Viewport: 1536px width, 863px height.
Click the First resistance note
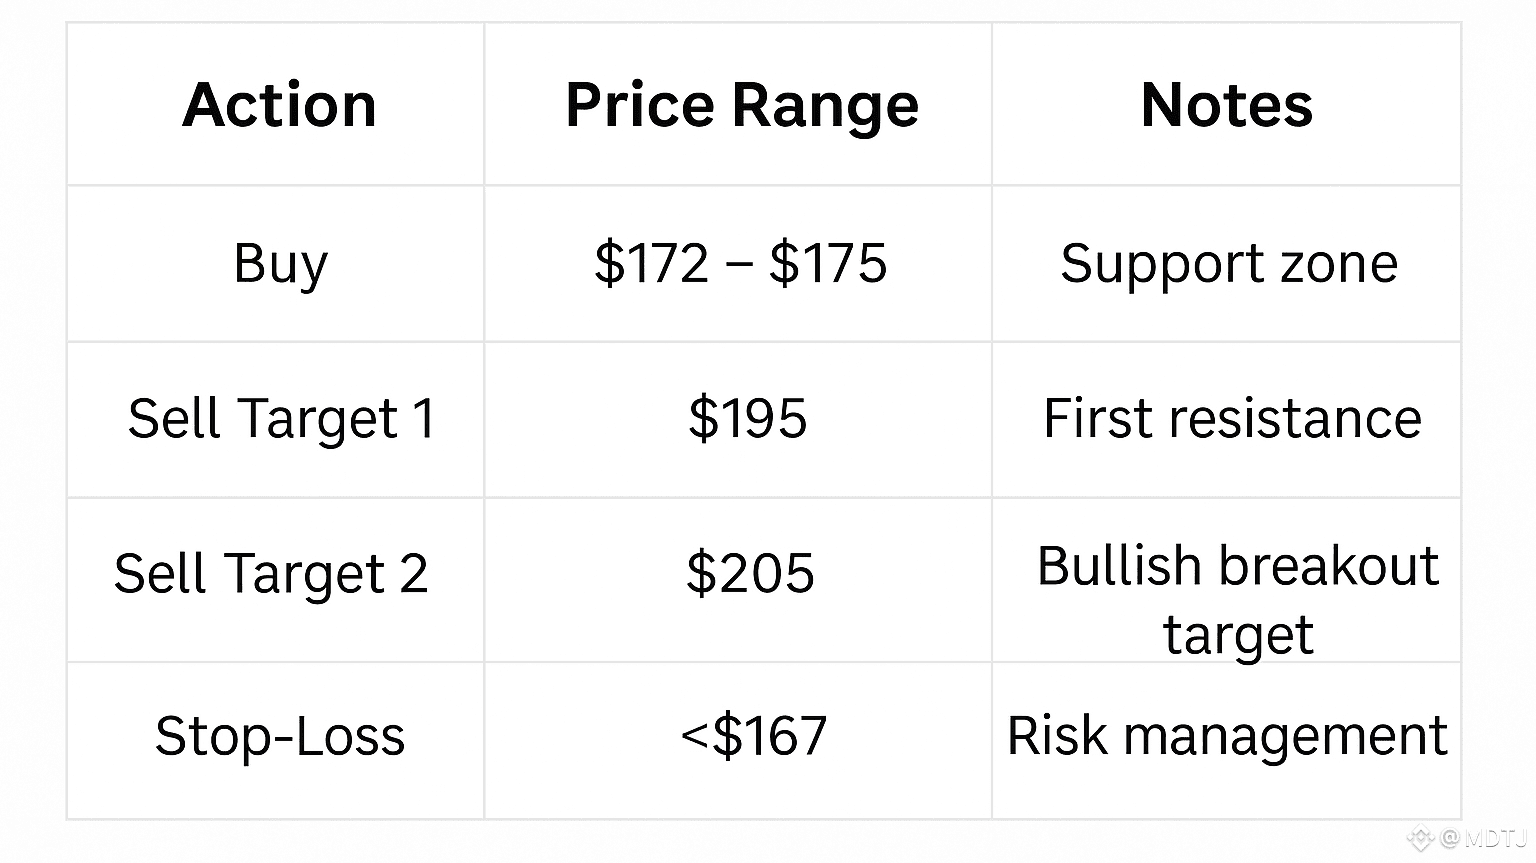(x=1231, y=418)
